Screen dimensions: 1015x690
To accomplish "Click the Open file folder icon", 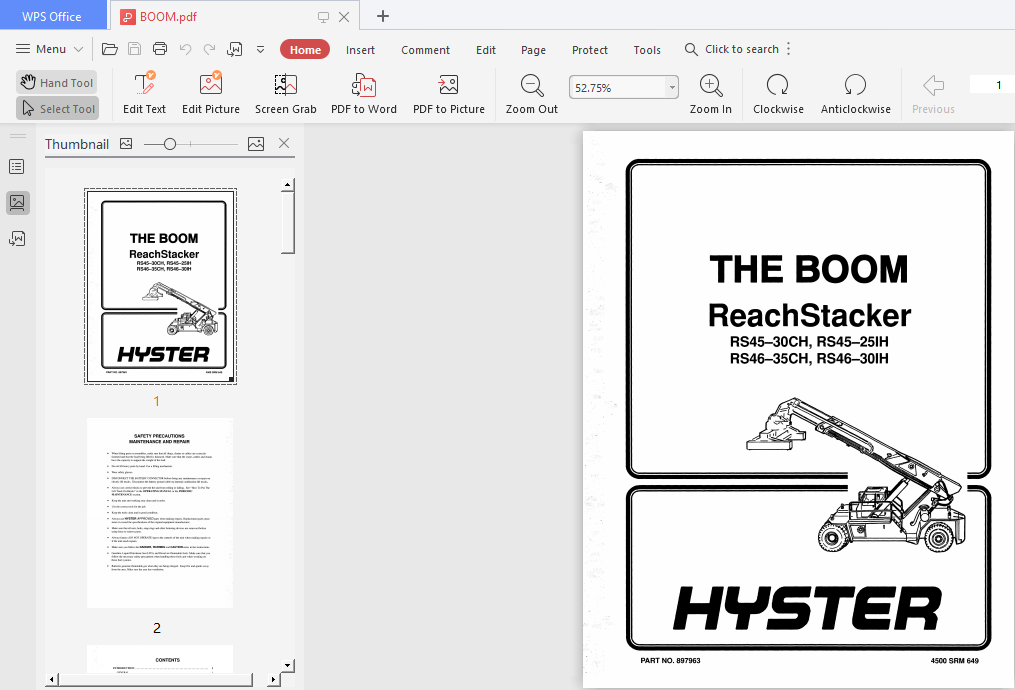I will pos(109,49).
